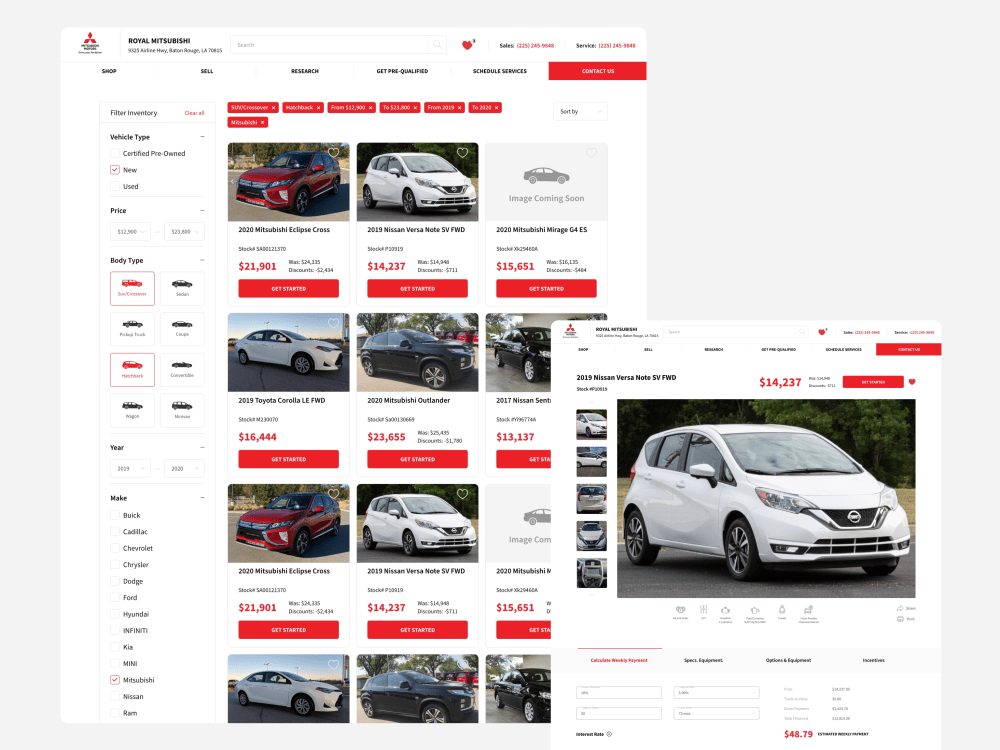Uncheck the New vehicle type checkbox
Image resolution: width=1000 pixels, height=750 pixels.
115,170
